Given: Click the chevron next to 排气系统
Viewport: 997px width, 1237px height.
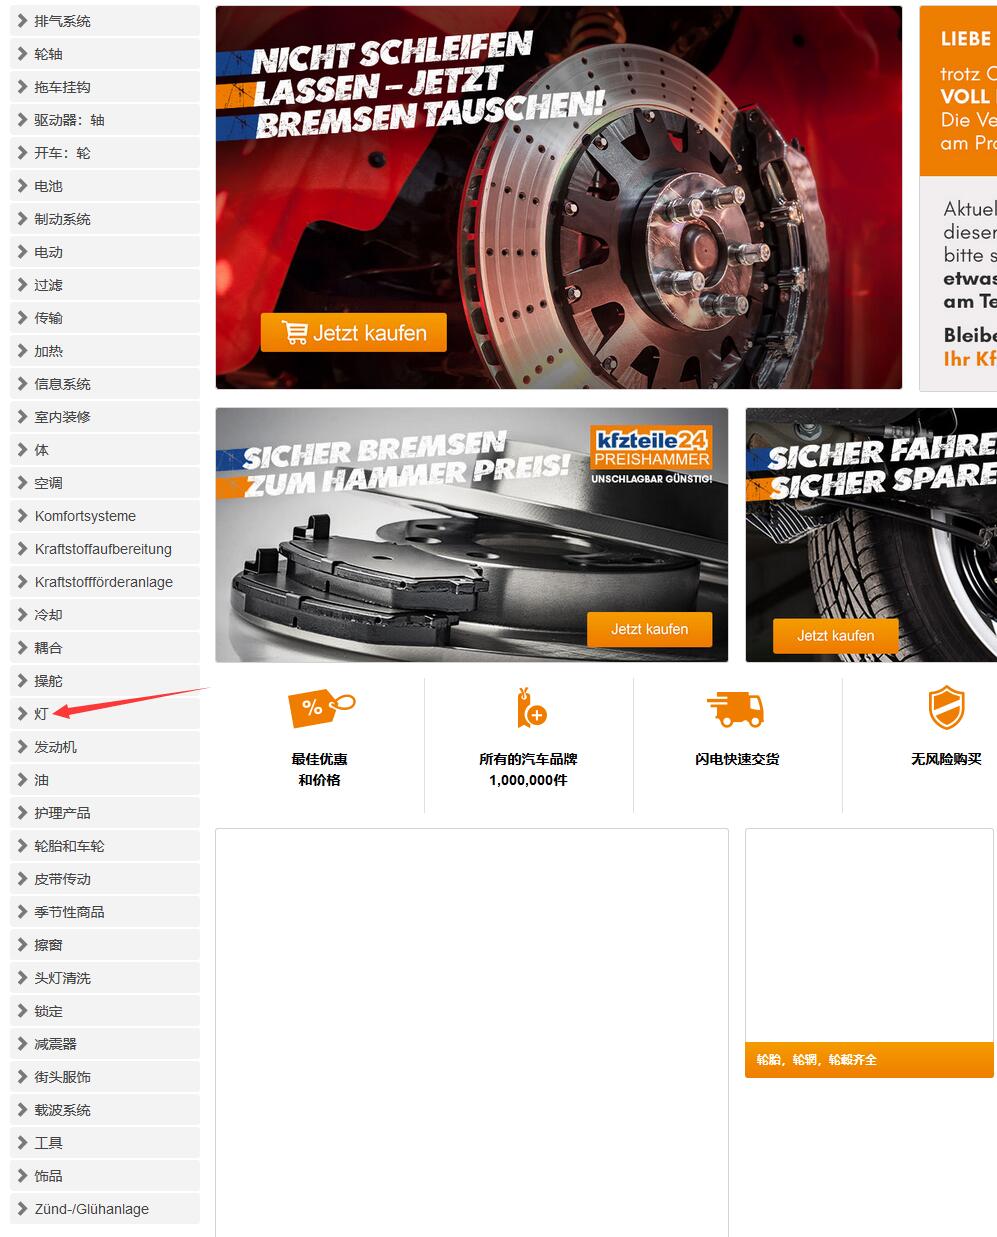Looking at the screenshot, I should 22,20.
